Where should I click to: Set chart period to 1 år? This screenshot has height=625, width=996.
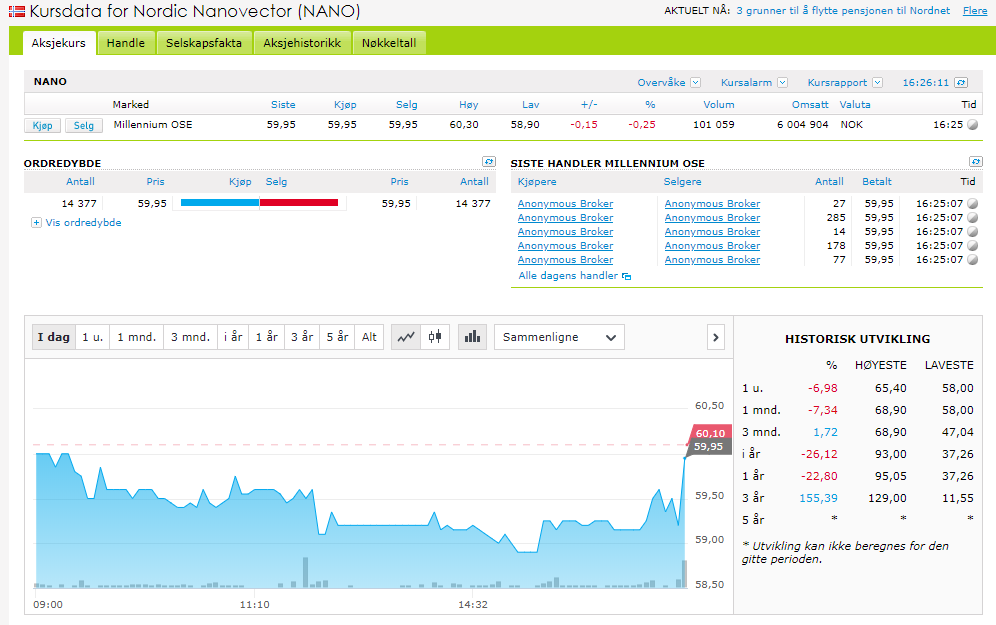267,337
